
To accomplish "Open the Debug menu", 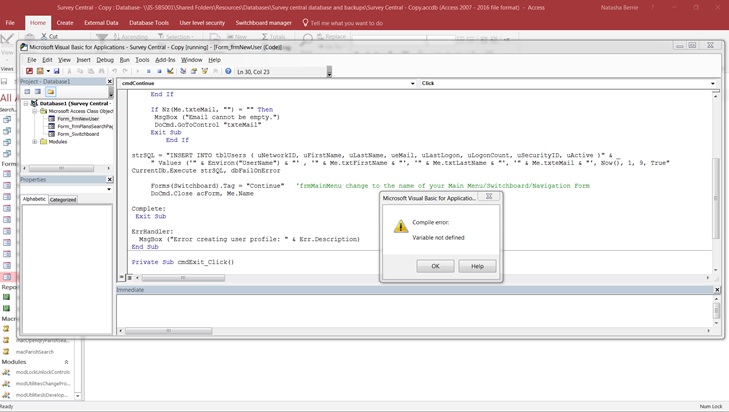I will (105, 60).
